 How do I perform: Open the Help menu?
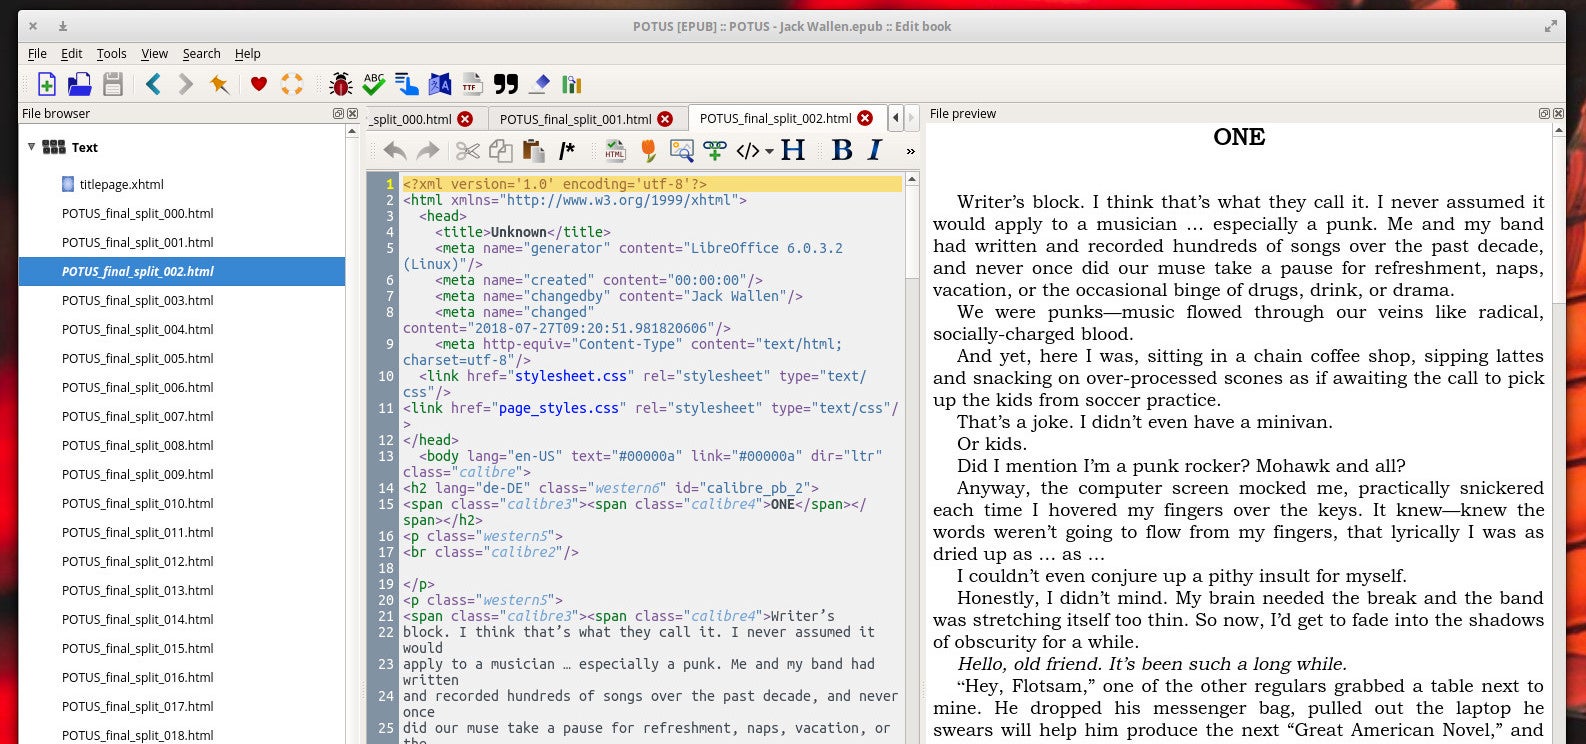[x=247, y=53]
